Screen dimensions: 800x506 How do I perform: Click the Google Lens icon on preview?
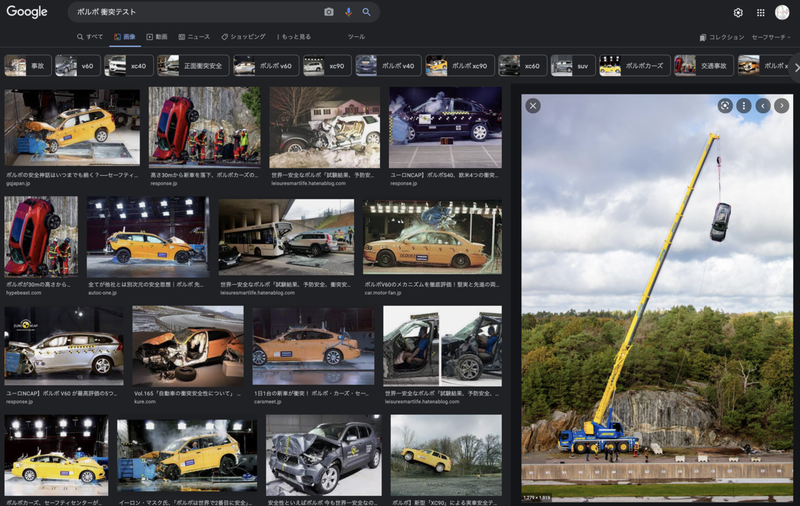[x=725, y=105]
